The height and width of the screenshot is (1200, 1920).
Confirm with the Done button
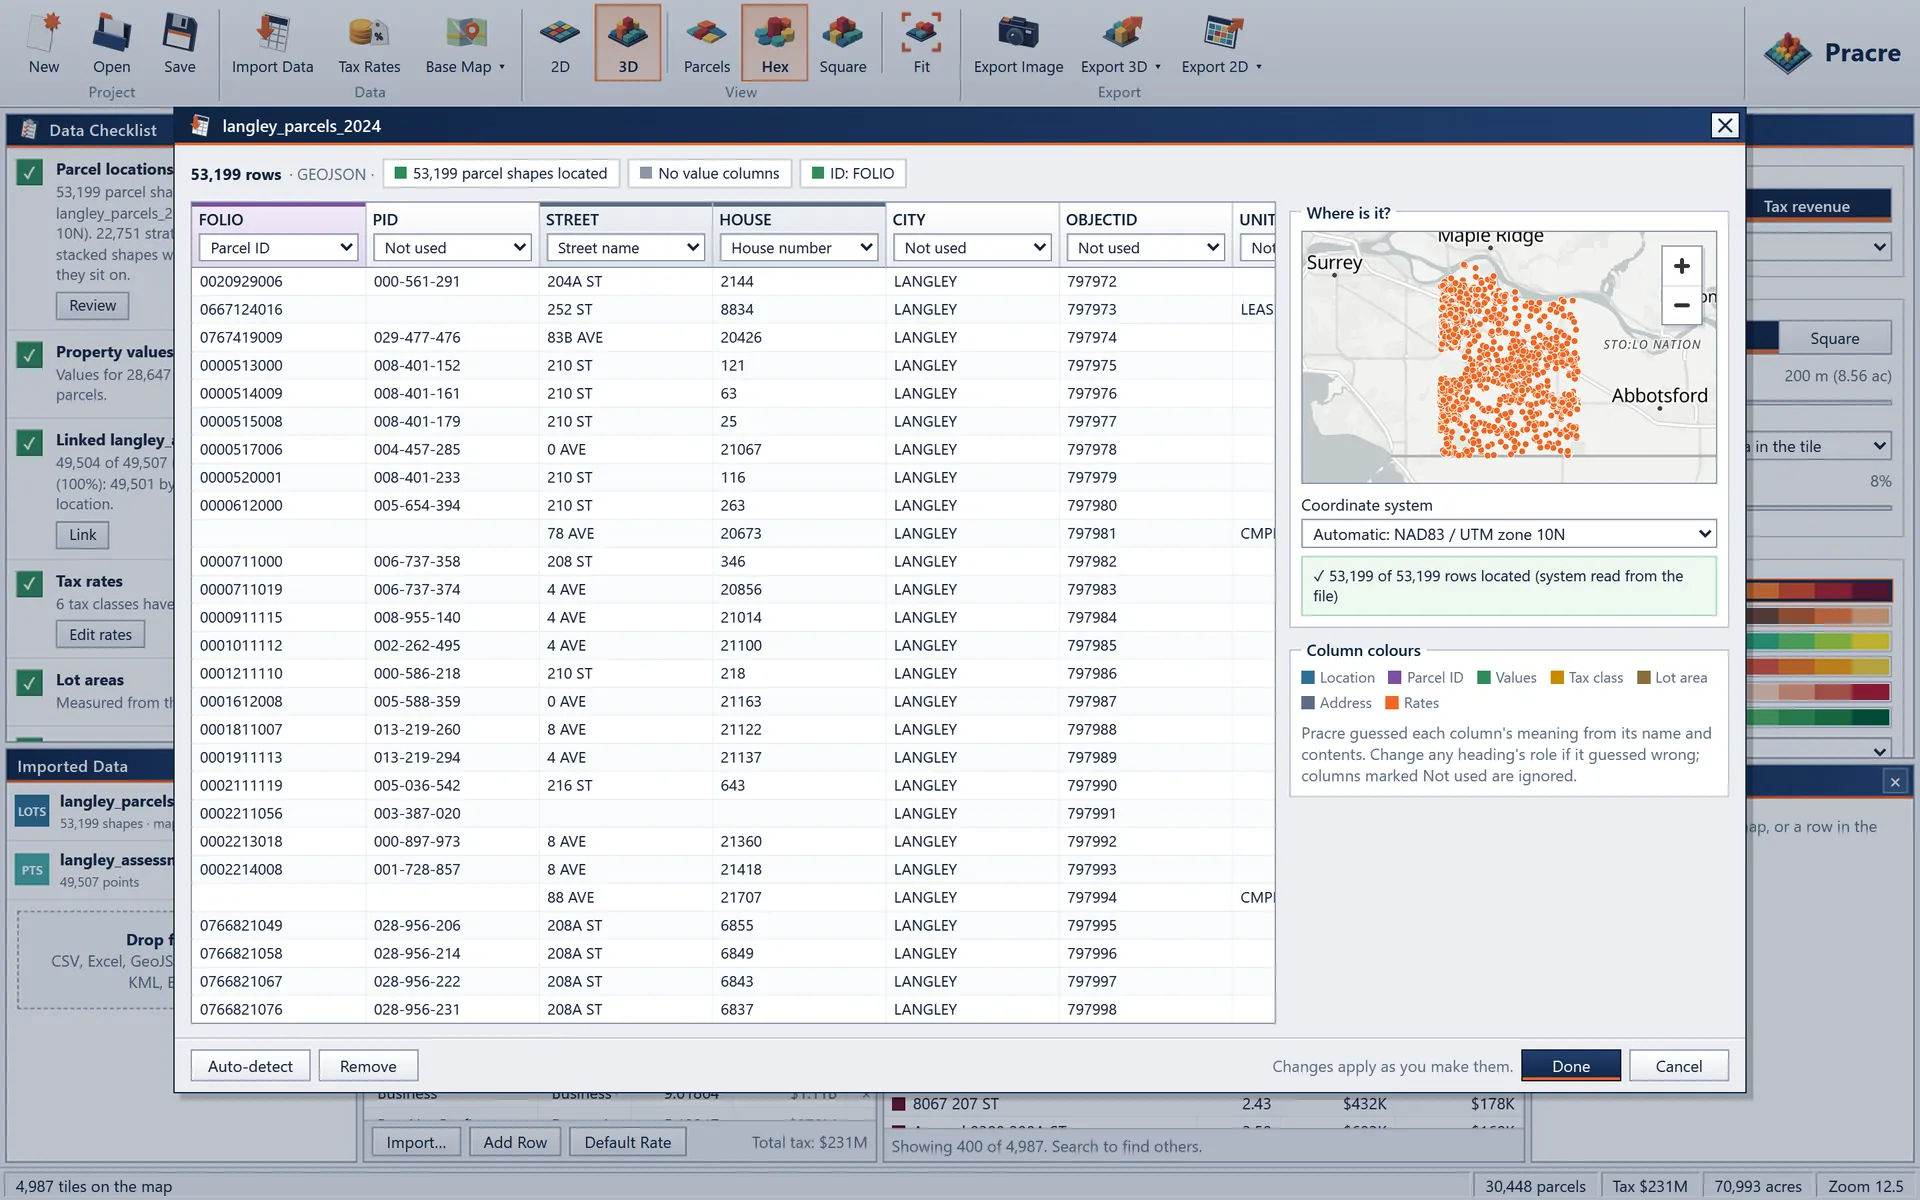pyautogui.click(x=1571, y=1066)
